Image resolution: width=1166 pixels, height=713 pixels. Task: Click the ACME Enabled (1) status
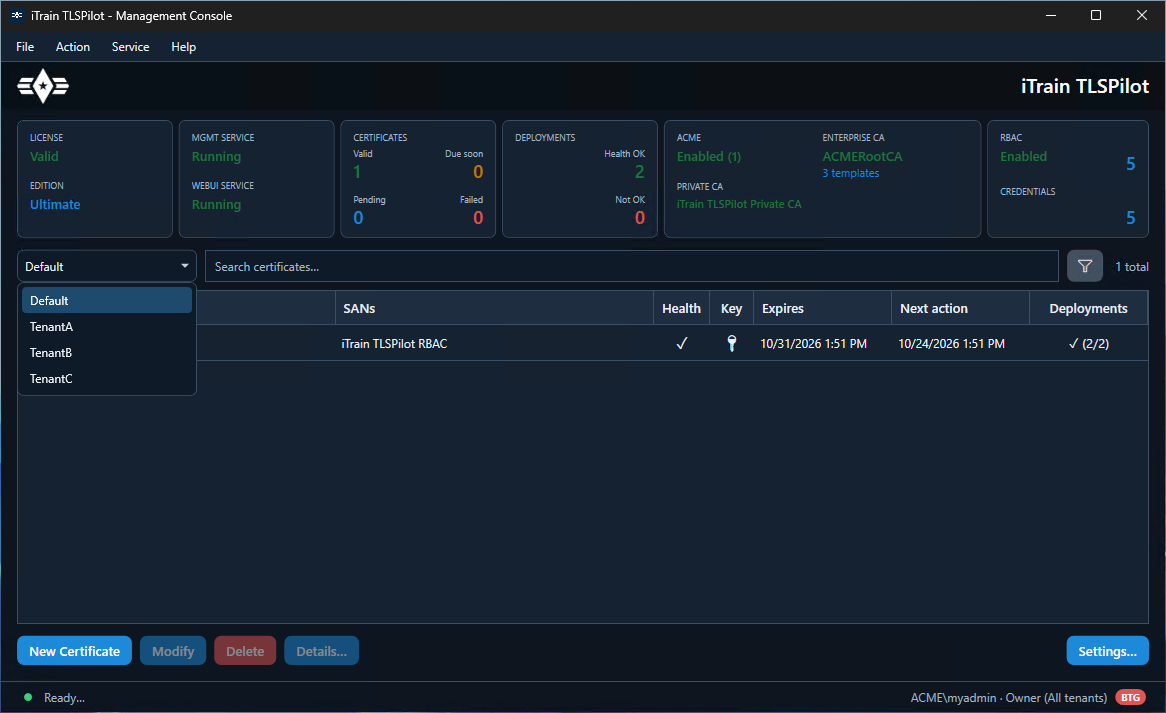click(709, 156)
